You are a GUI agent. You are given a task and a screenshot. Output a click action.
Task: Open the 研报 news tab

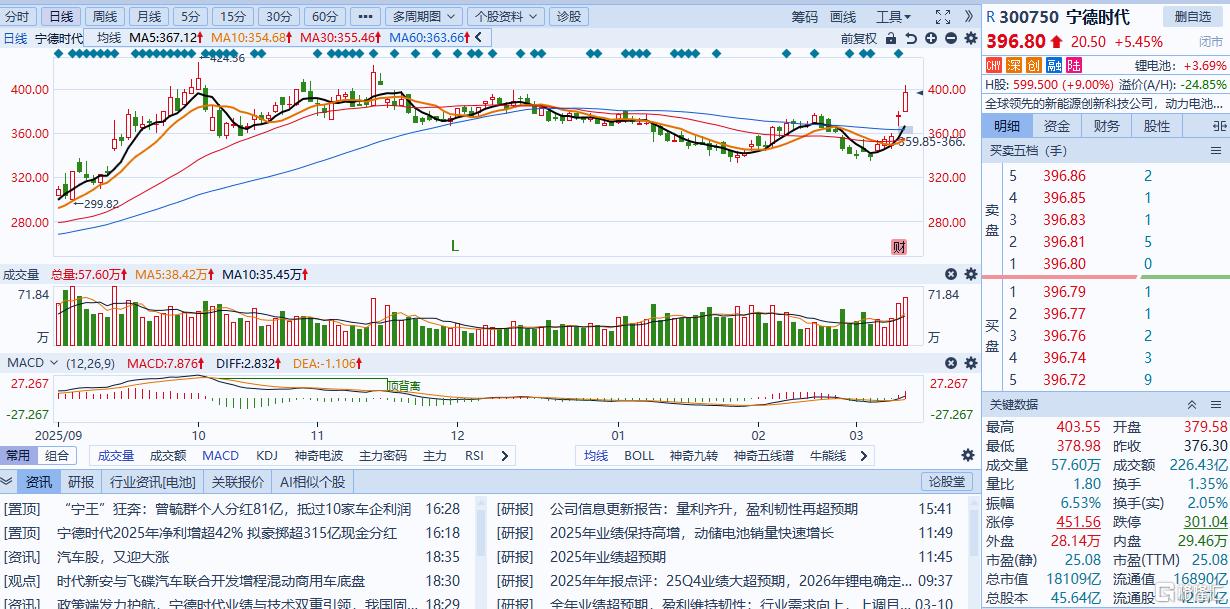81,482
